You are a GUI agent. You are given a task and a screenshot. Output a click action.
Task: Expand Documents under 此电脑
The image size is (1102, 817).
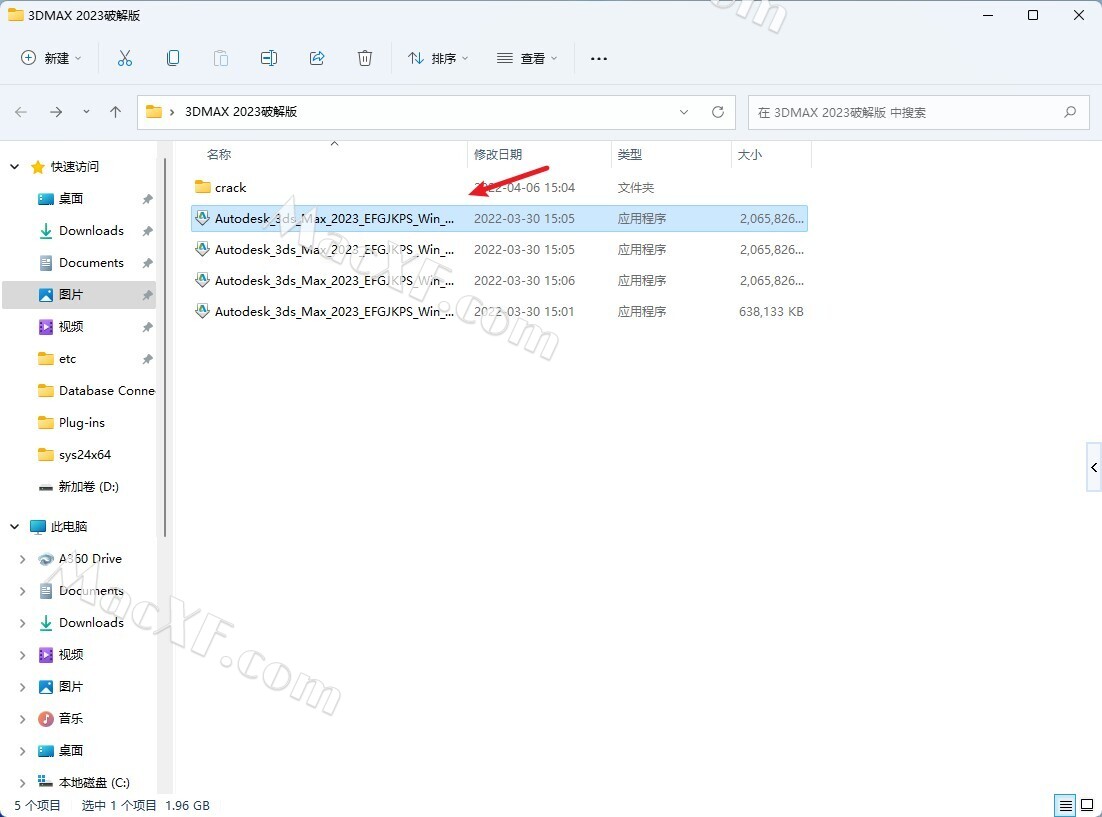click(x=22, y=591)
